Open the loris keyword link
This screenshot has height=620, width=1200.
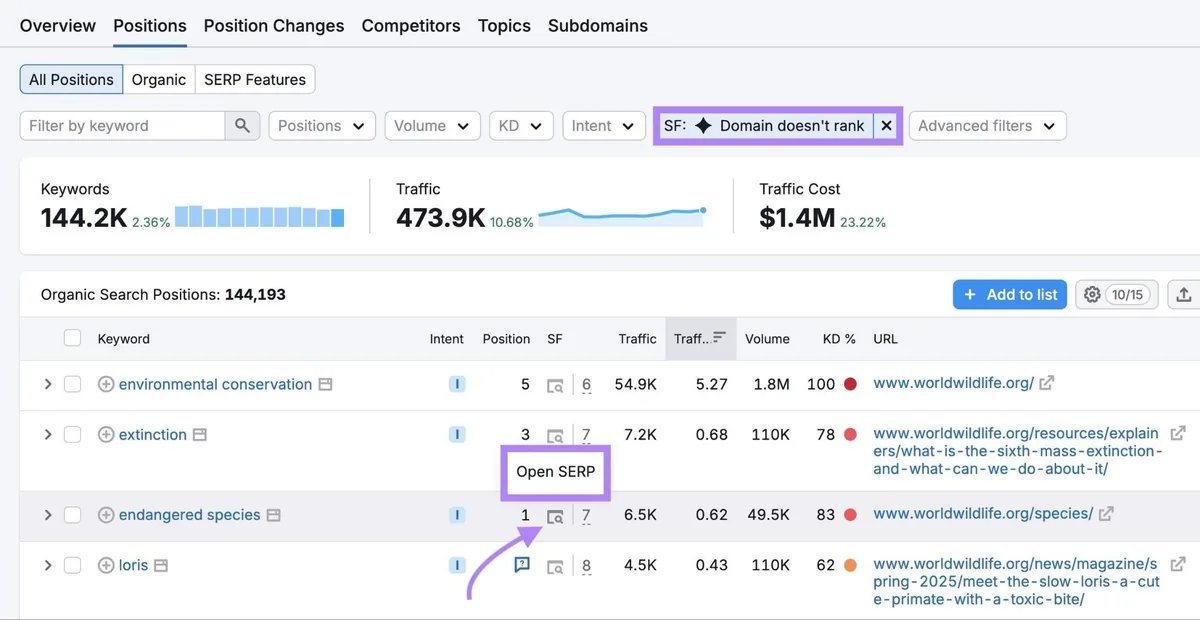coord(133,565)
